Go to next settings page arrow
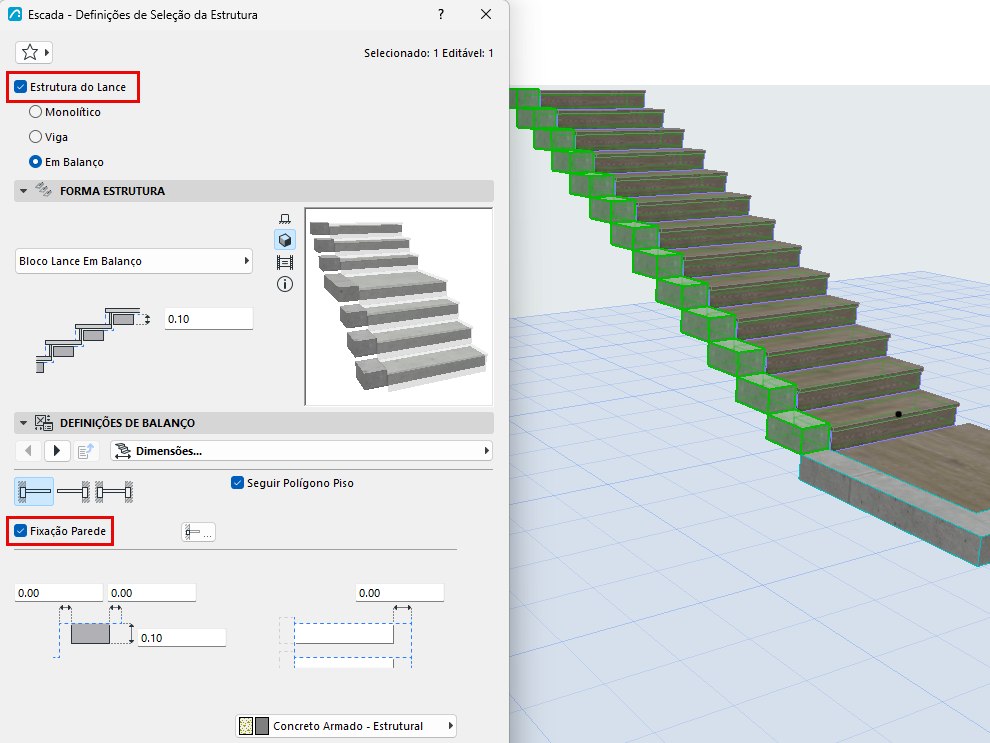This screenshot has height=743, width=990. click(x=57, y=451)
